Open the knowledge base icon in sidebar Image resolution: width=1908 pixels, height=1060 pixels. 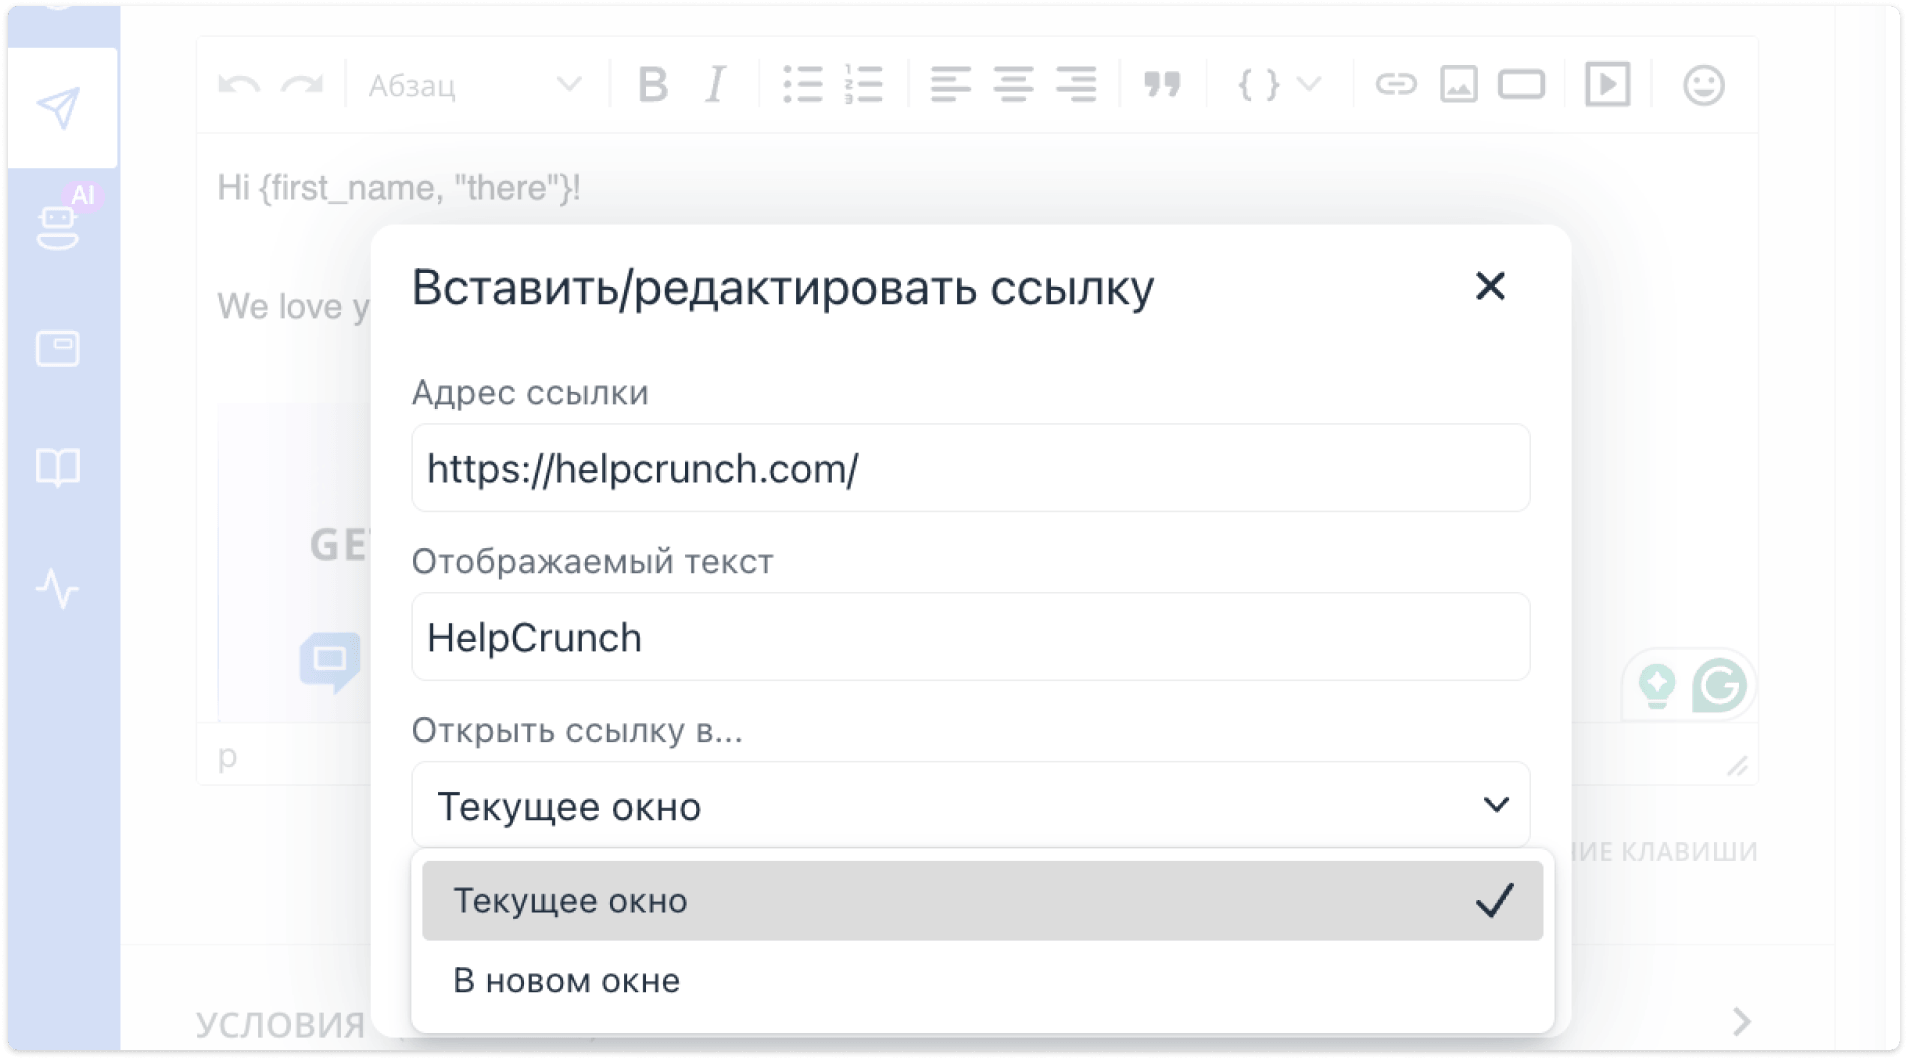58,466
